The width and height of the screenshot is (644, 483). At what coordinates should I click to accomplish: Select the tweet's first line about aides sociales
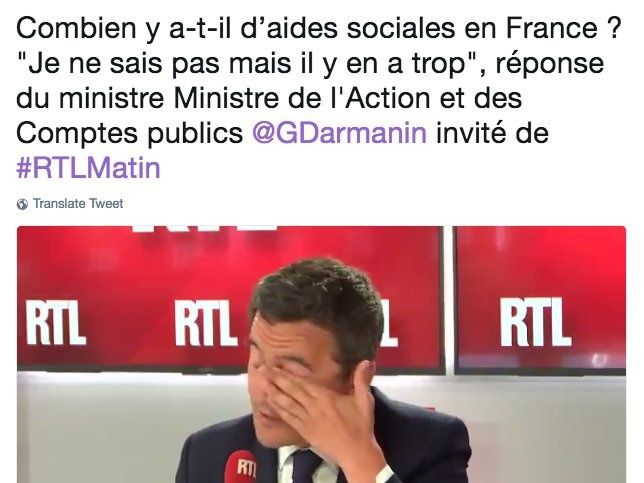tap(318, 29)
